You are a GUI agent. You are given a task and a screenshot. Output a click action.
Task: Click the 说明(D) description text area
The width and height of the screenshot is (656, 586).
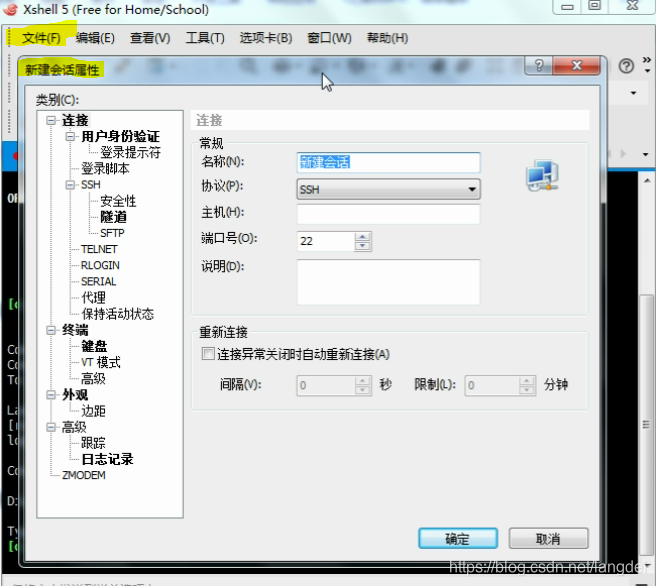tap(388, 282)
